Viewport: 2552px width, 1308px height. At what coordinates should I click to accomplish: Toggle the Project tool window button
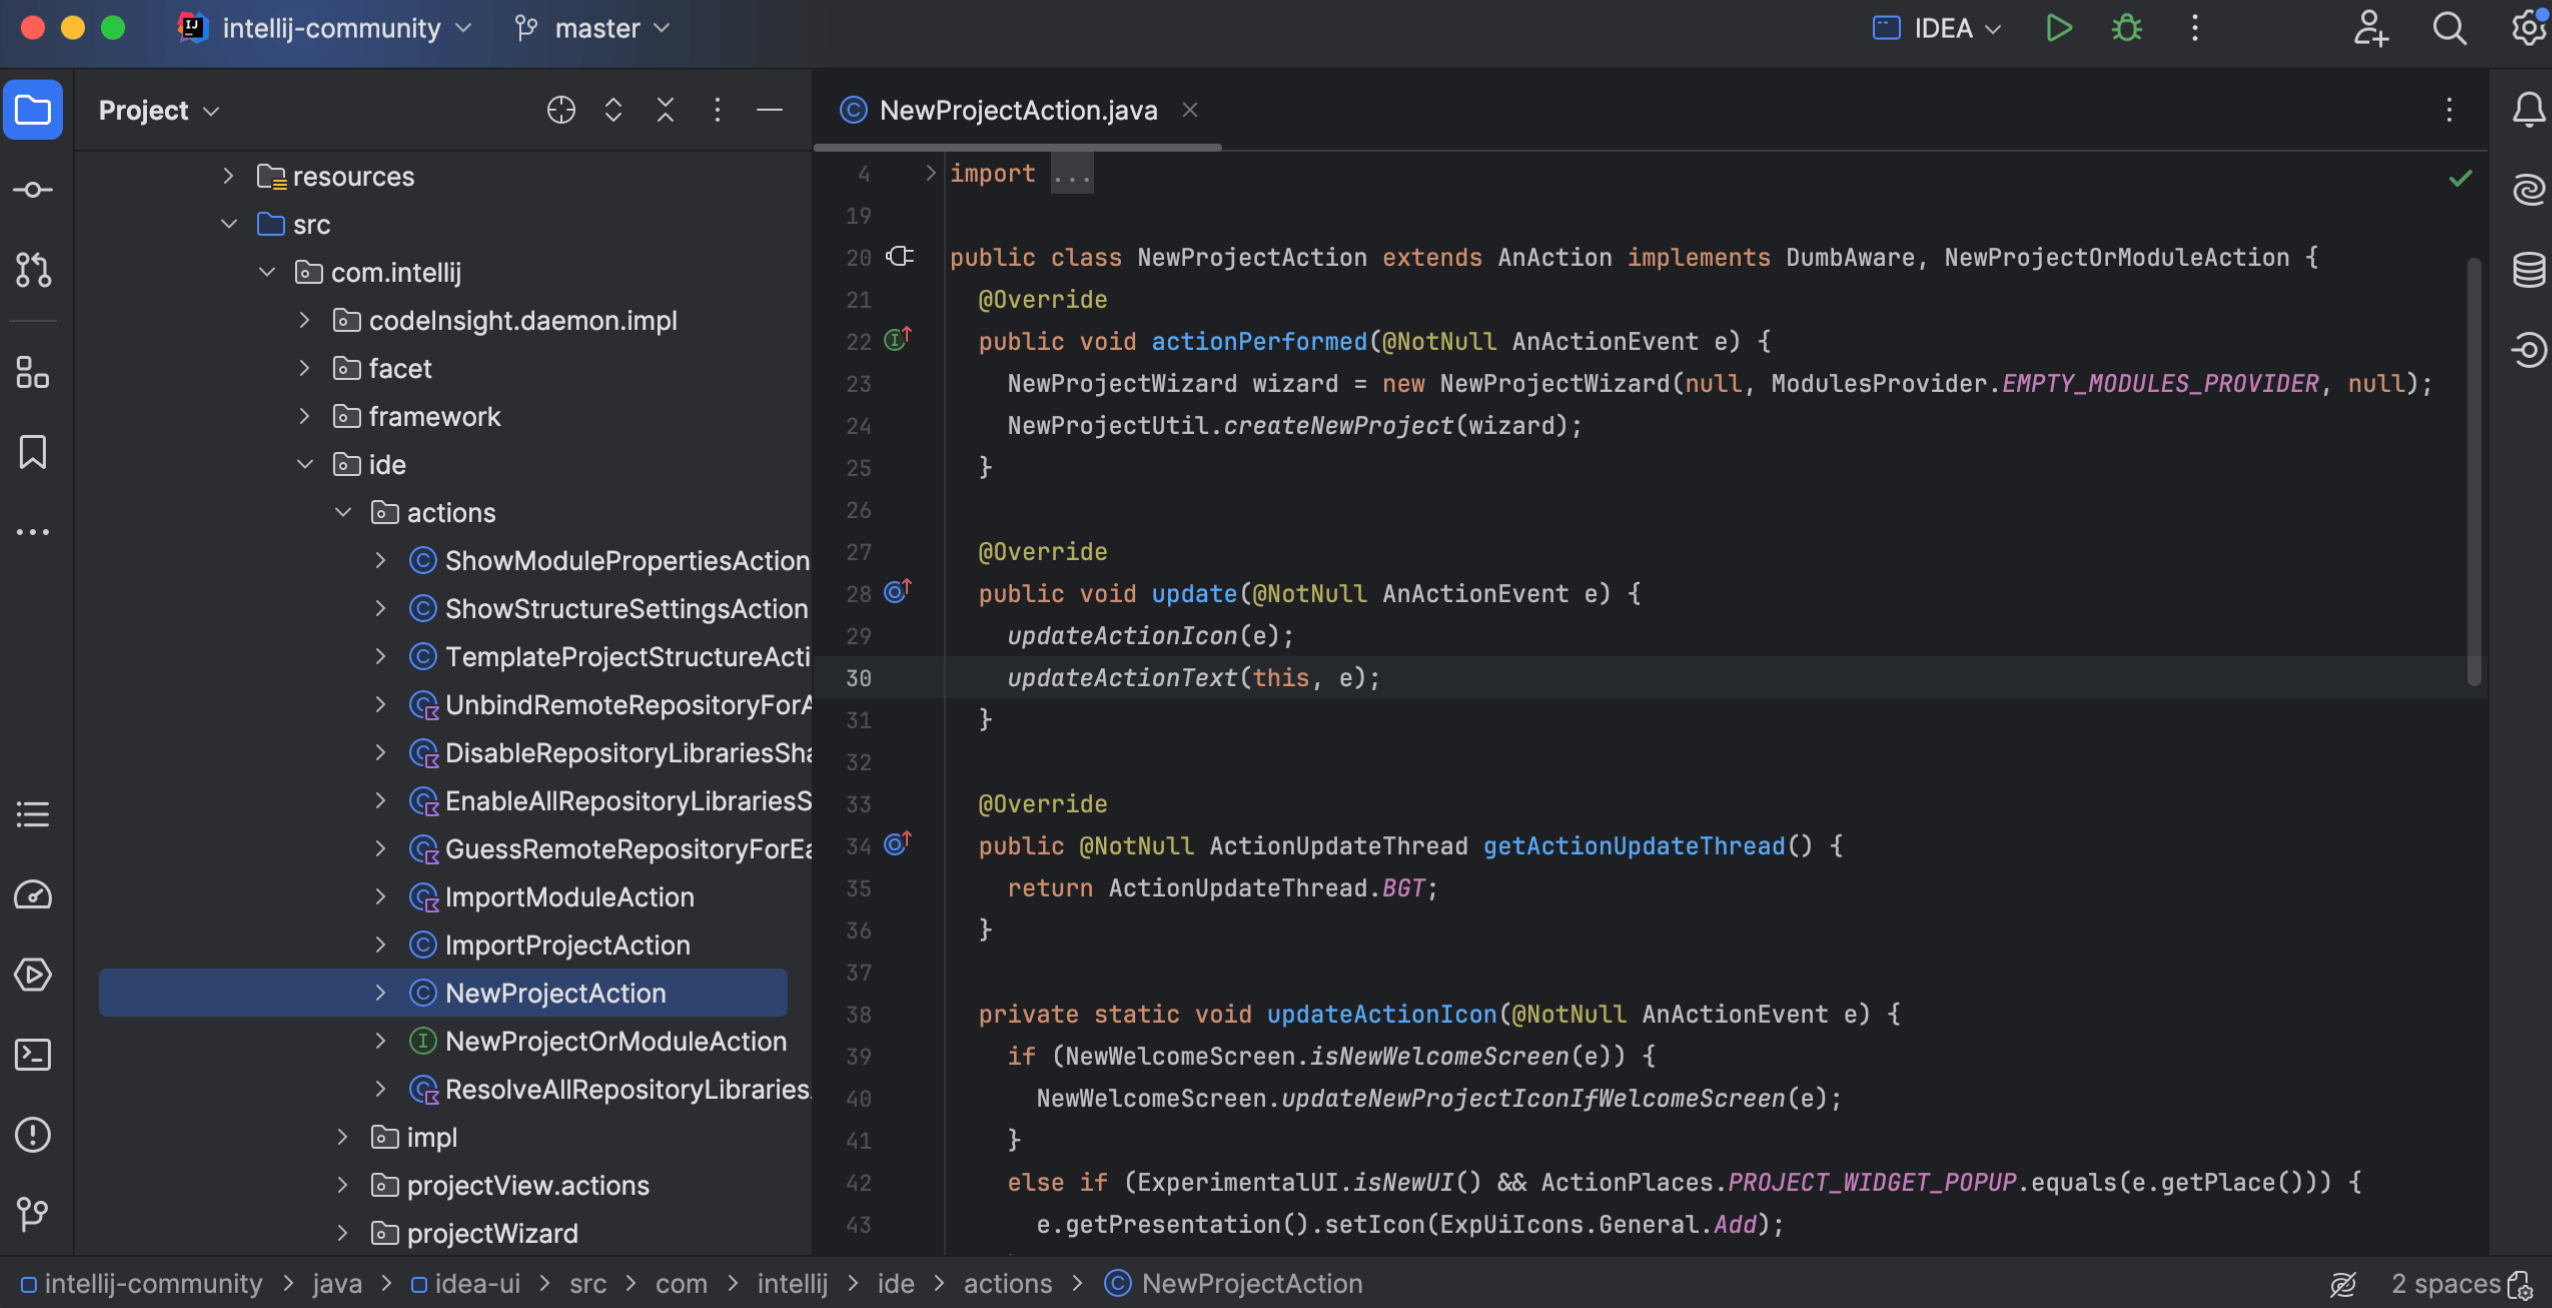(x=33, y=110)
